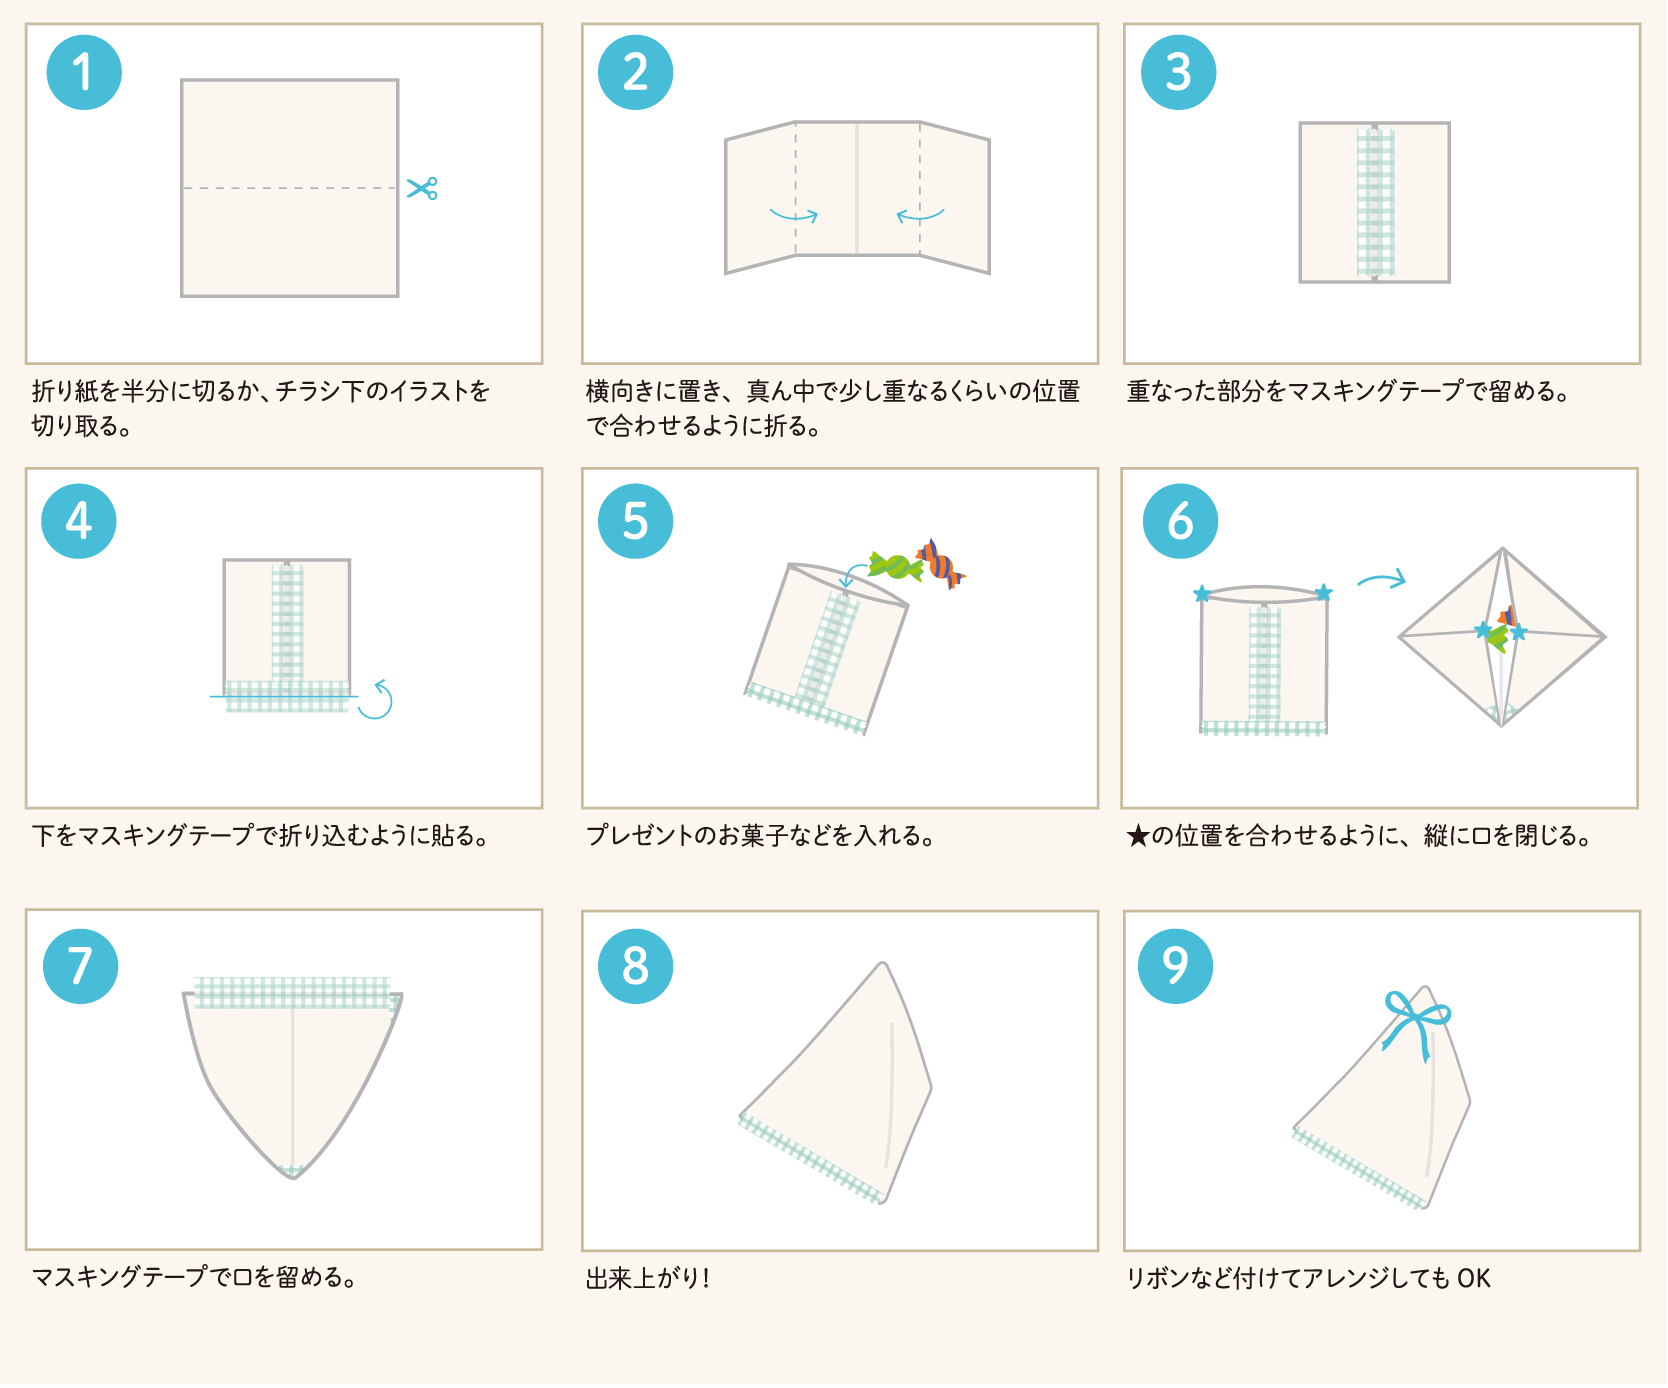Click the green candy in step 5

[x=895, y=566]
